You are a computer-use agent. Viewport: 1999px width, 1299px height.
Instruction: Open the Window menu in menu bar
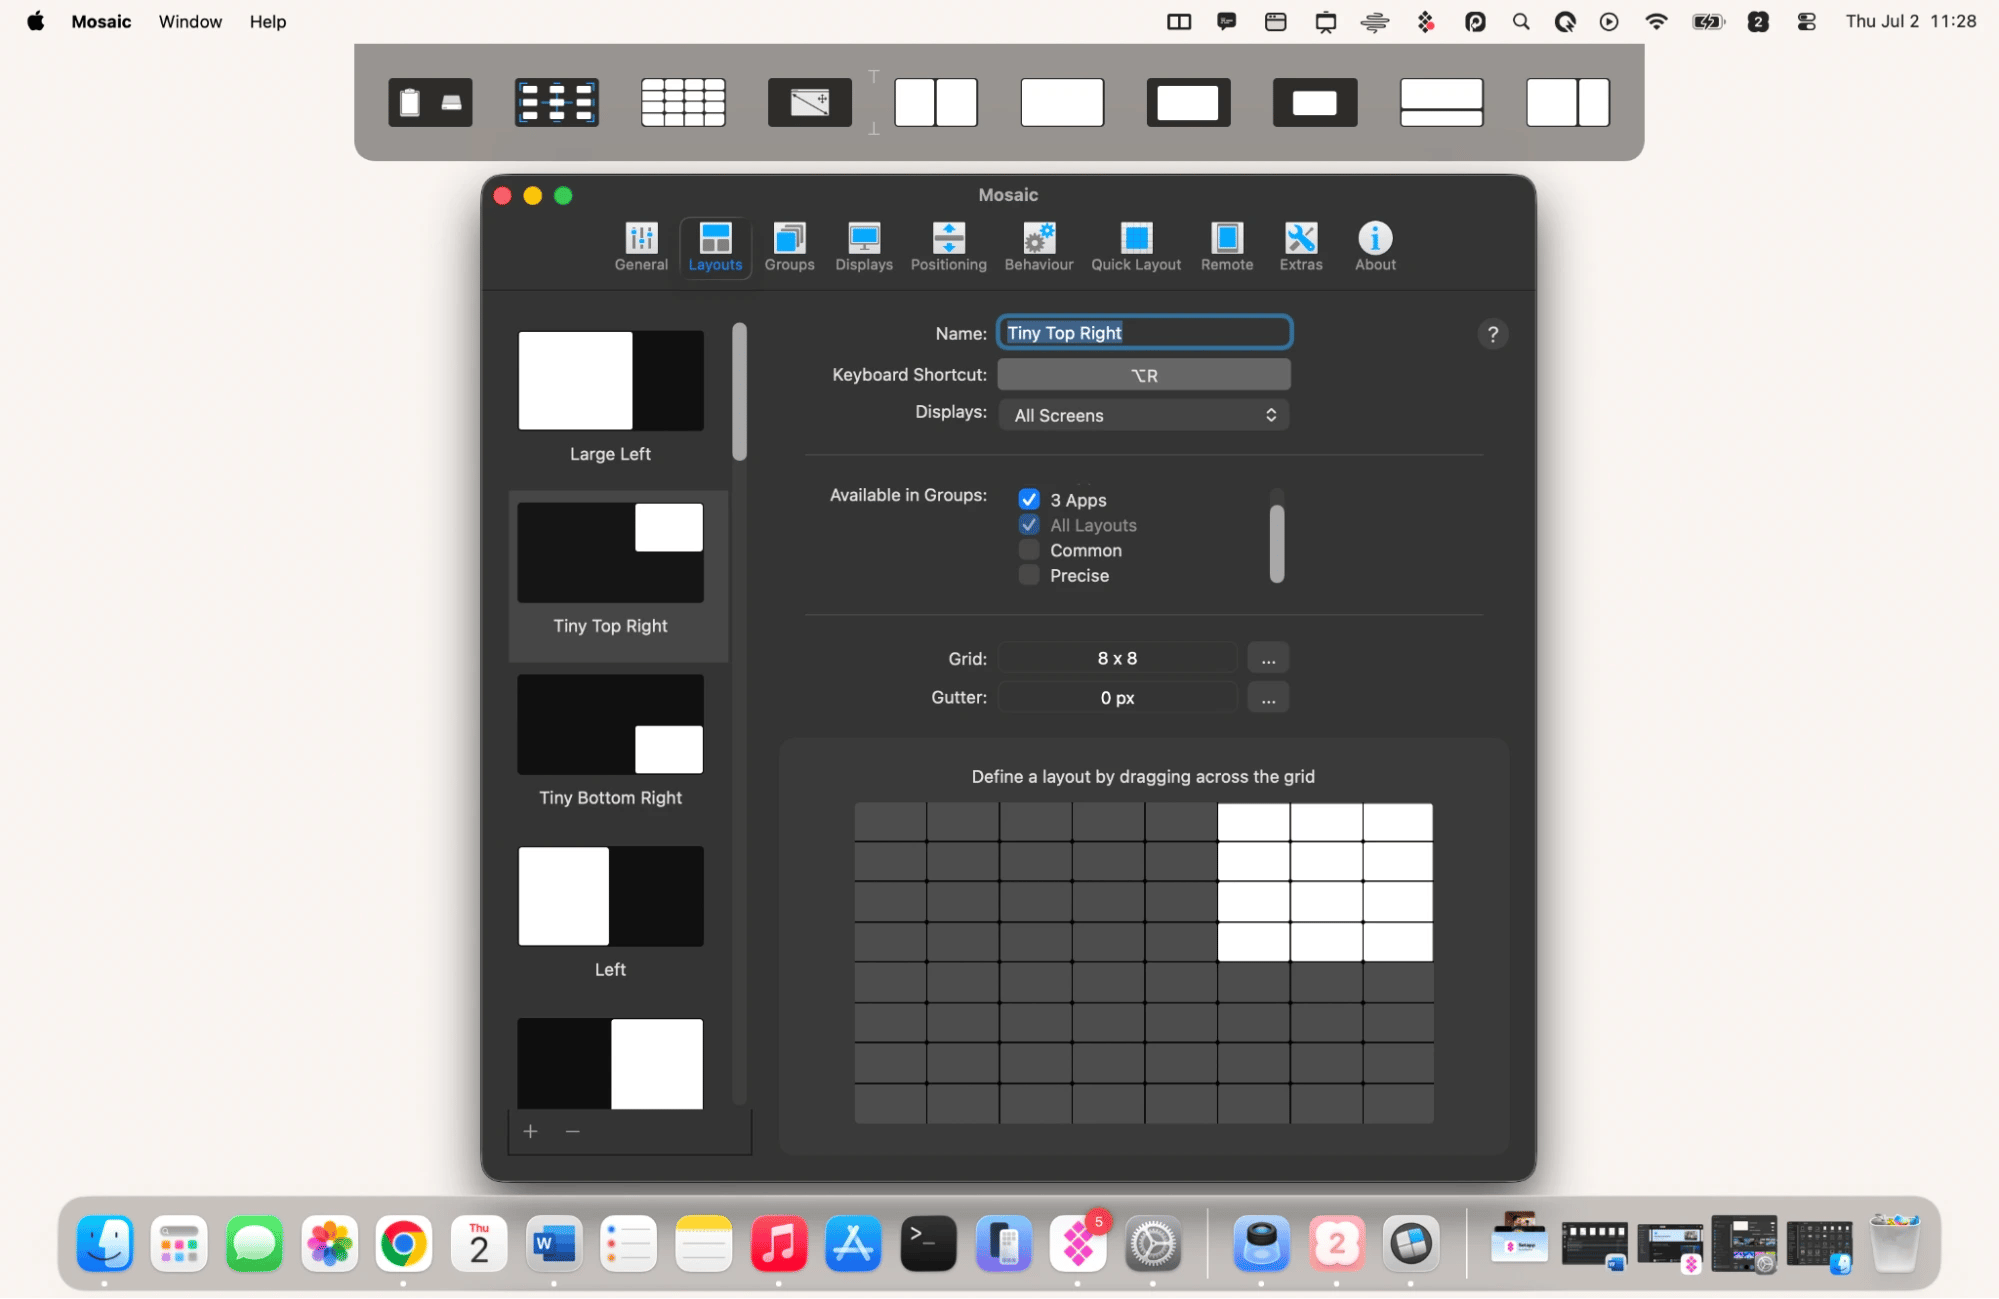pyautogui.click(x=190, y=21)
